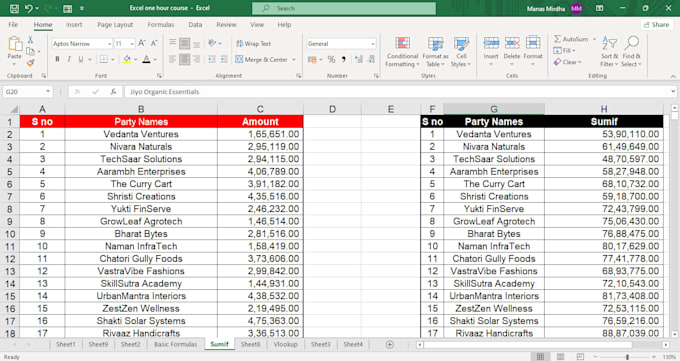Open Cell Styles gallery
The image size is (680, 361).
pyautogui.click(x=461, y=51)
